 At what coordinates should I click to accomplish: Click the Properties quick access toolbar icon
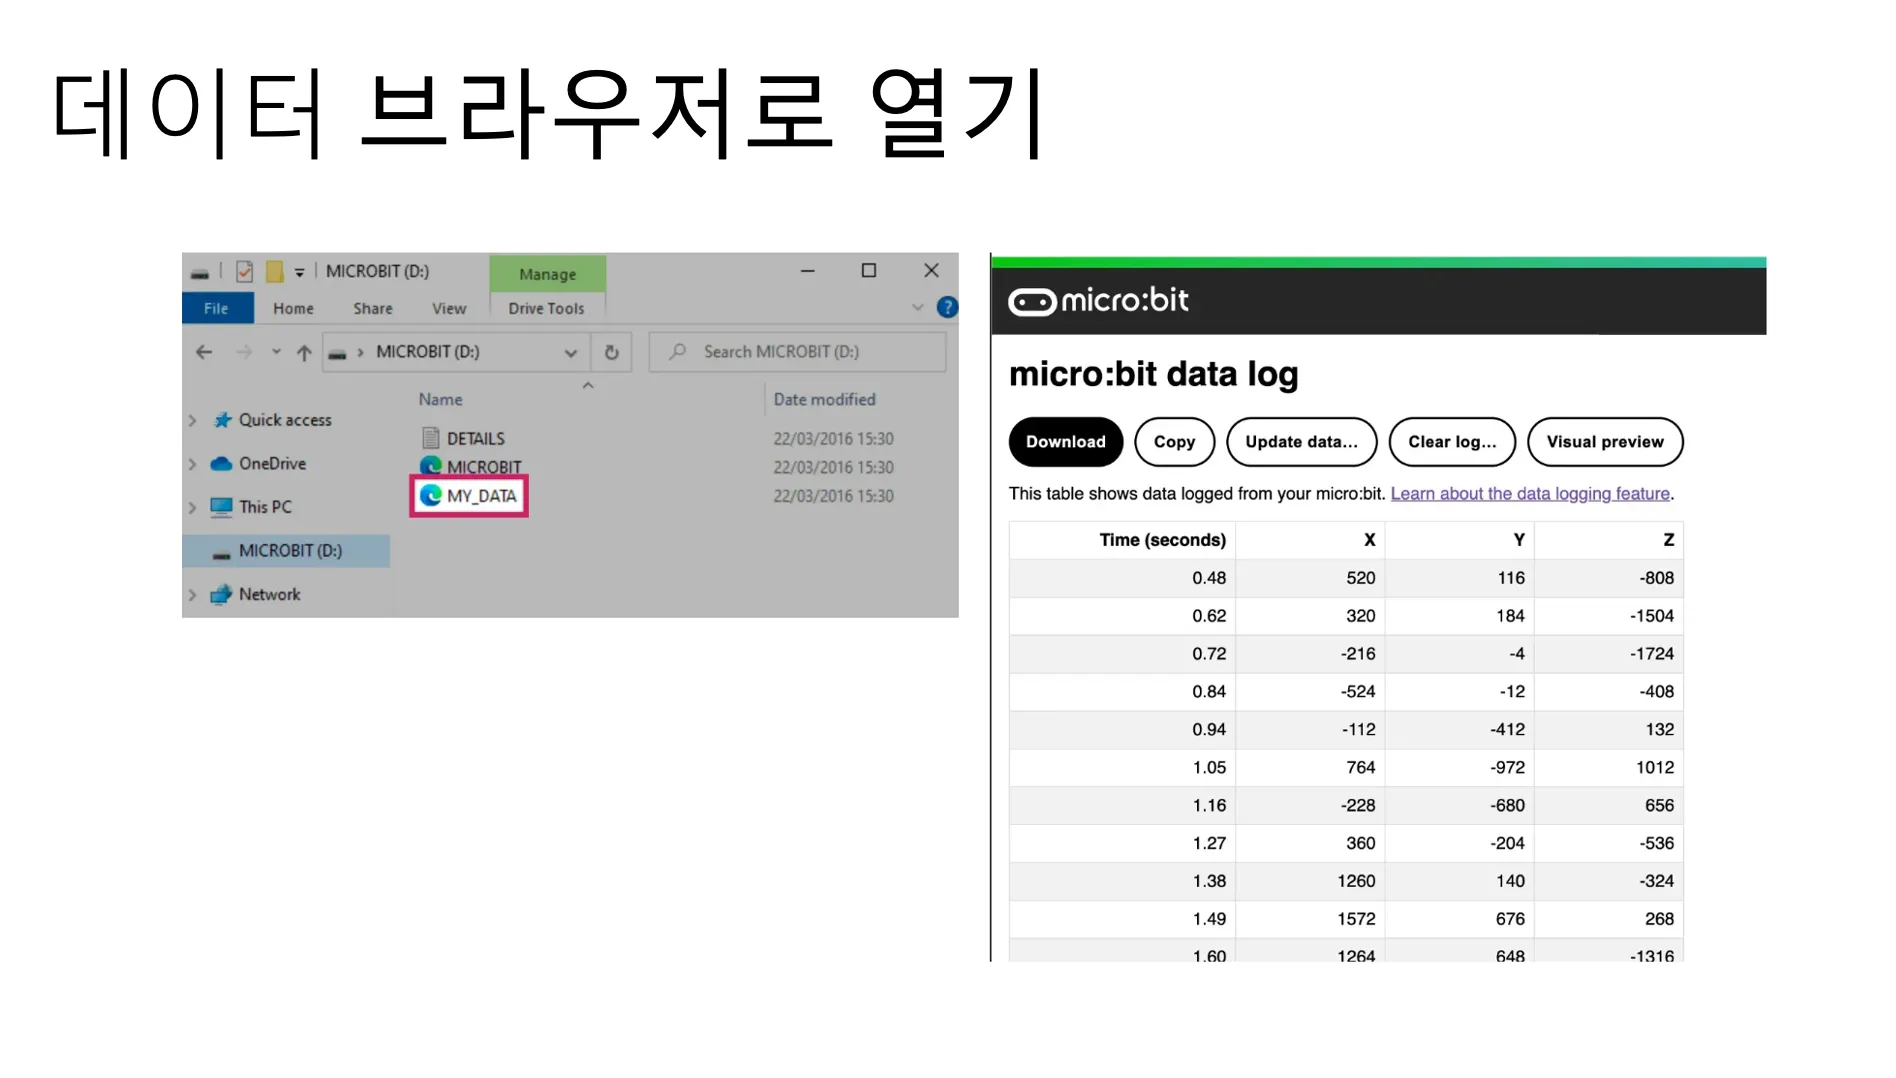pyautogui.click(x=244, y=271)
